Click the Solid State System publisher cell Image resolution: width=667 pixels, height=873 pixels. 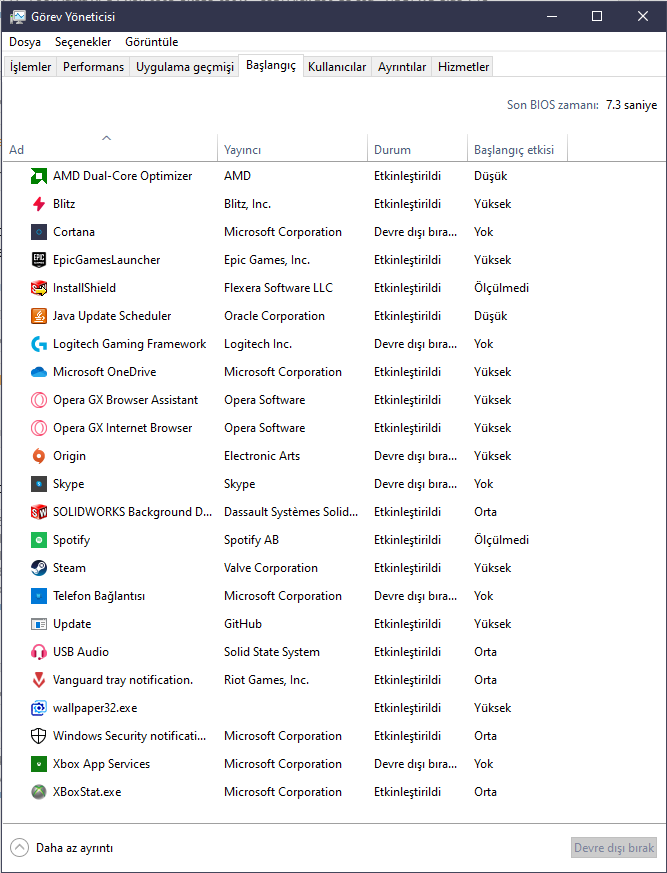[x=272, y=652]
